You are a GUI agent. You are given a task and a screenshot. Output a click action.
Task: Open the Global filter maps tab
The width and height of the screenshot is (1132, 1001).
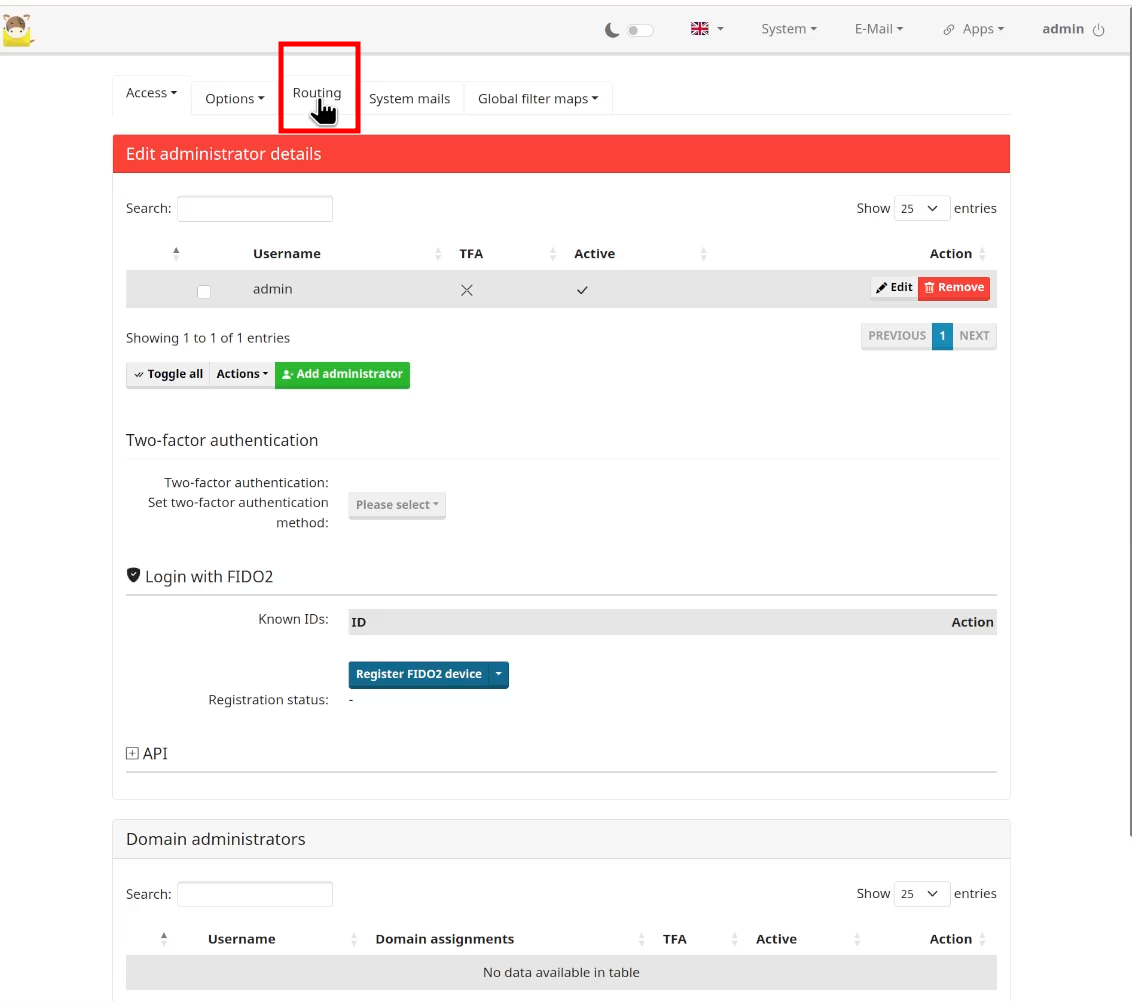[x=538, y=99]
